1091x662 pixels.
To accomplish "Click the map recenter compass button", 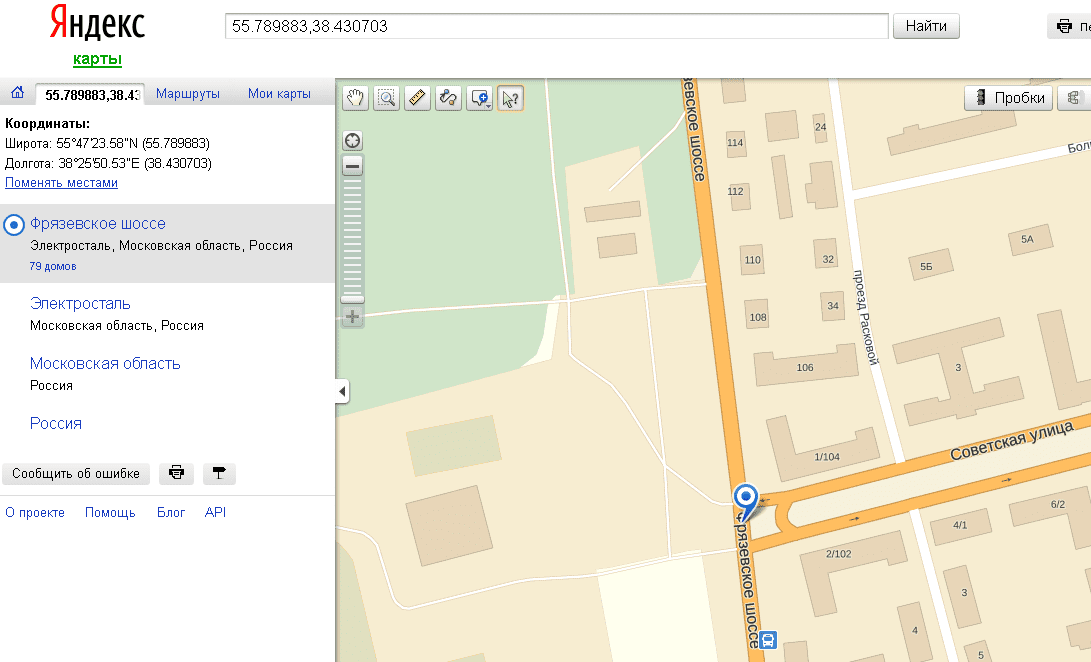I will [352, 141].
